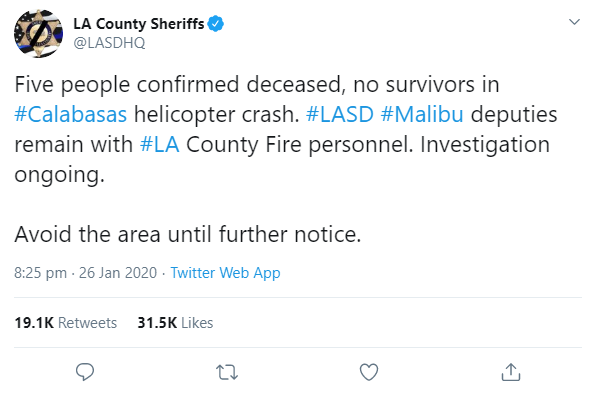Click the reply speech bubble icon
The width and height of the screenshot is (589, 394).
tap(85, 372)
